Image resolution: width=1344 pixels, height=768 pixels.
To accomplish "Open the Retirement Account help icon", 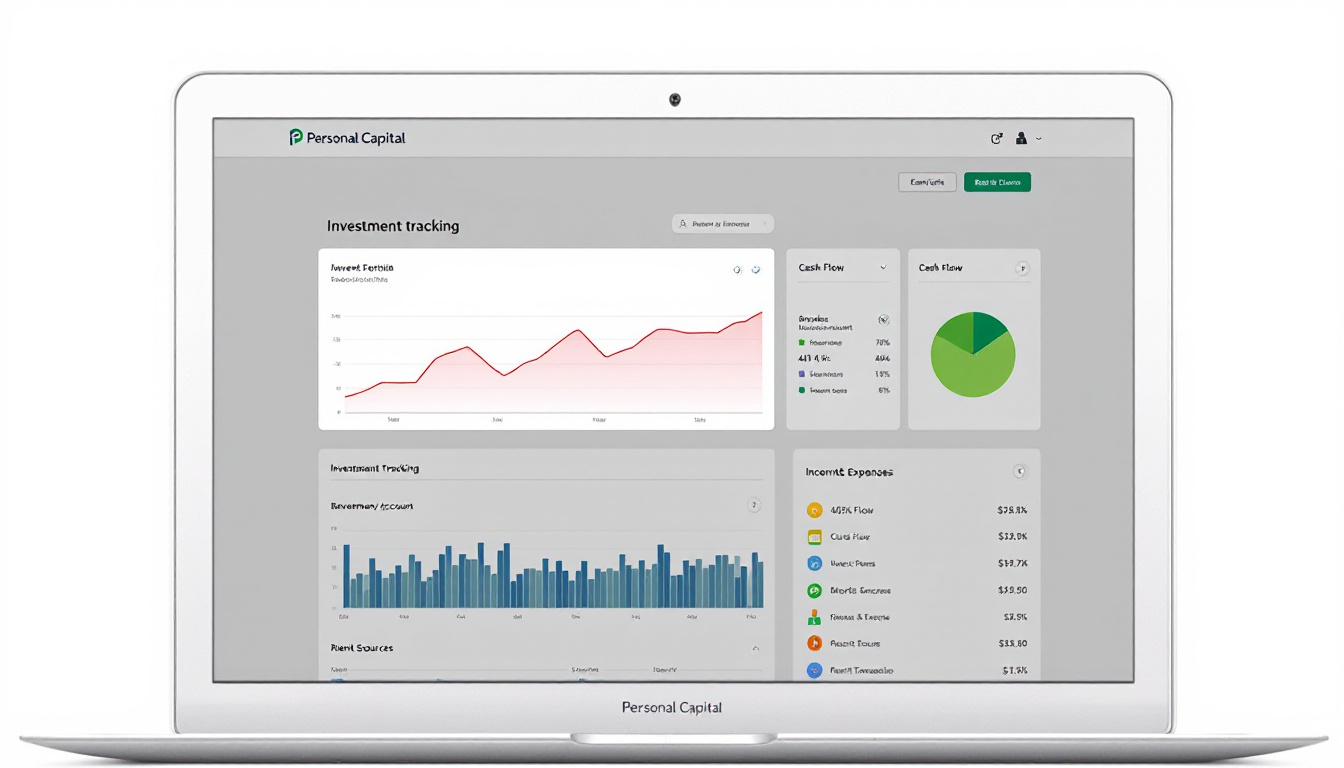I will click(754, 506).
